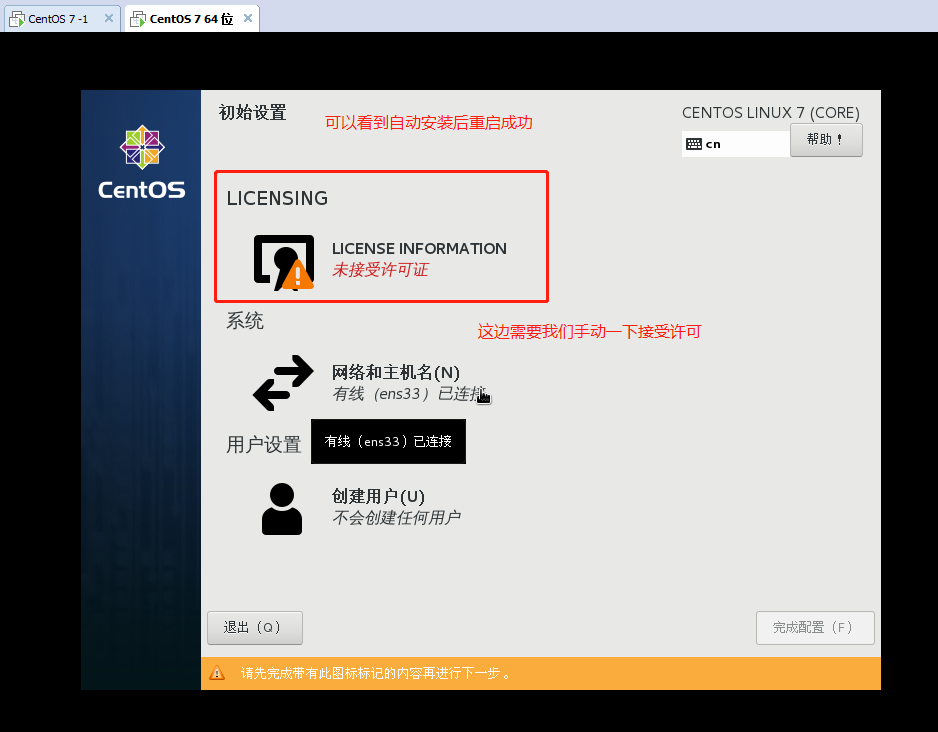Click the CENTOS LINUX 7 (CORE) label

click(770, 112)
